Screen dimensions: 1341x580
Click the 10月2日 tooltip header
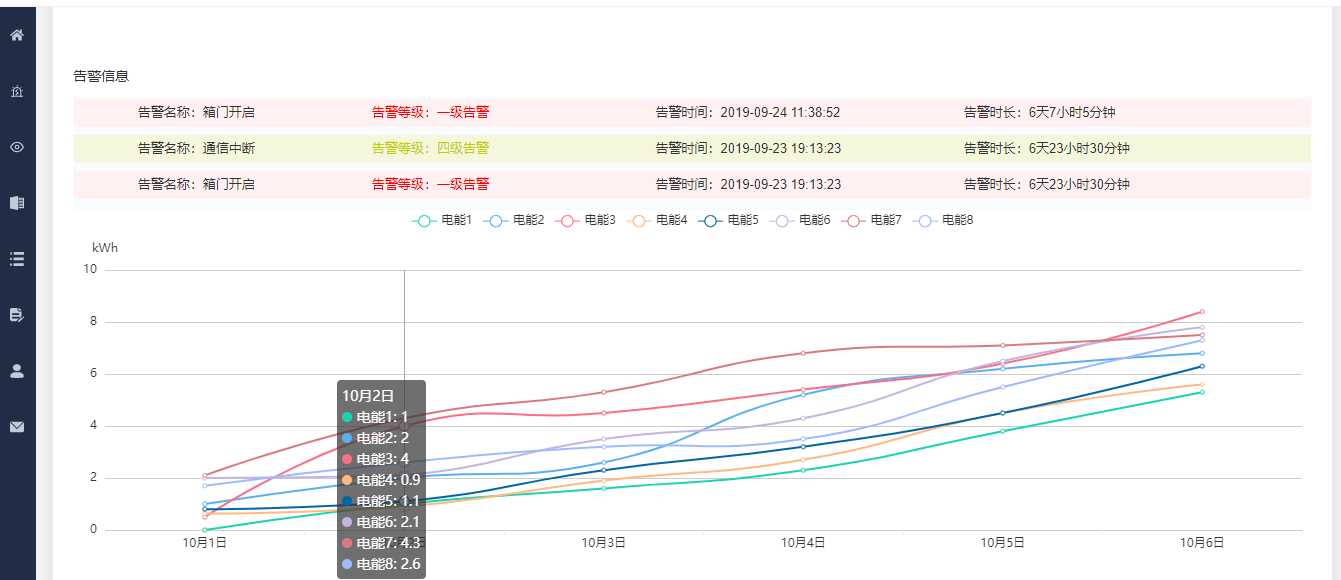pos(368,396)
